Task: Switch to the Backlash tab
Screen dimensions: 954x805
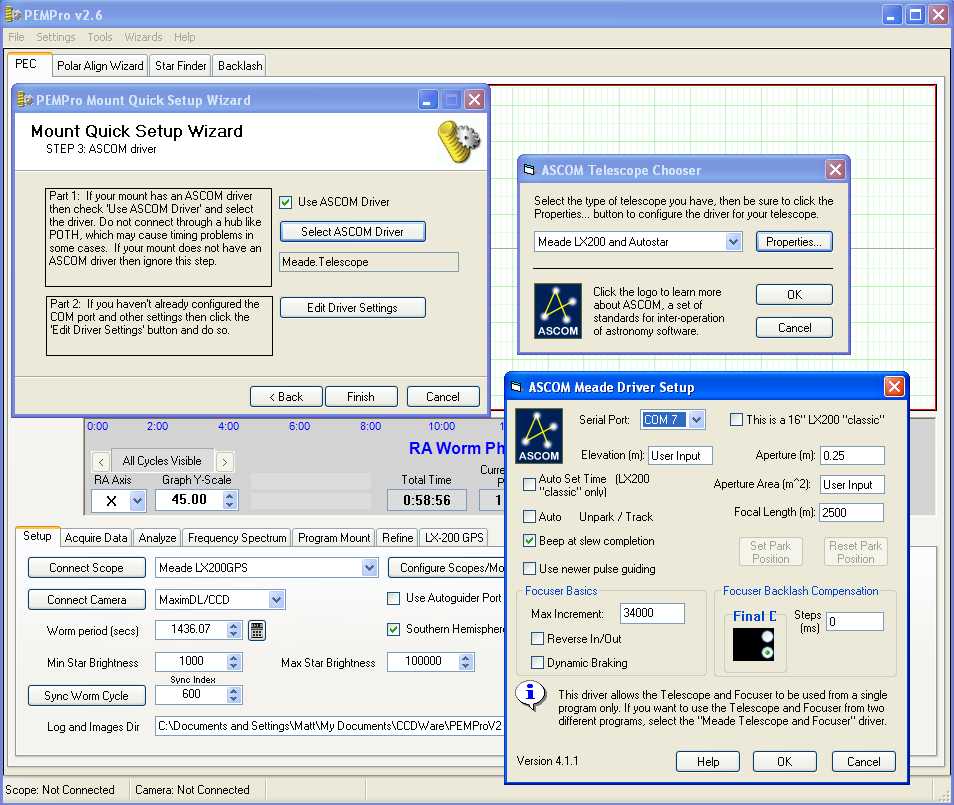Action: click(x=240, y=66)
